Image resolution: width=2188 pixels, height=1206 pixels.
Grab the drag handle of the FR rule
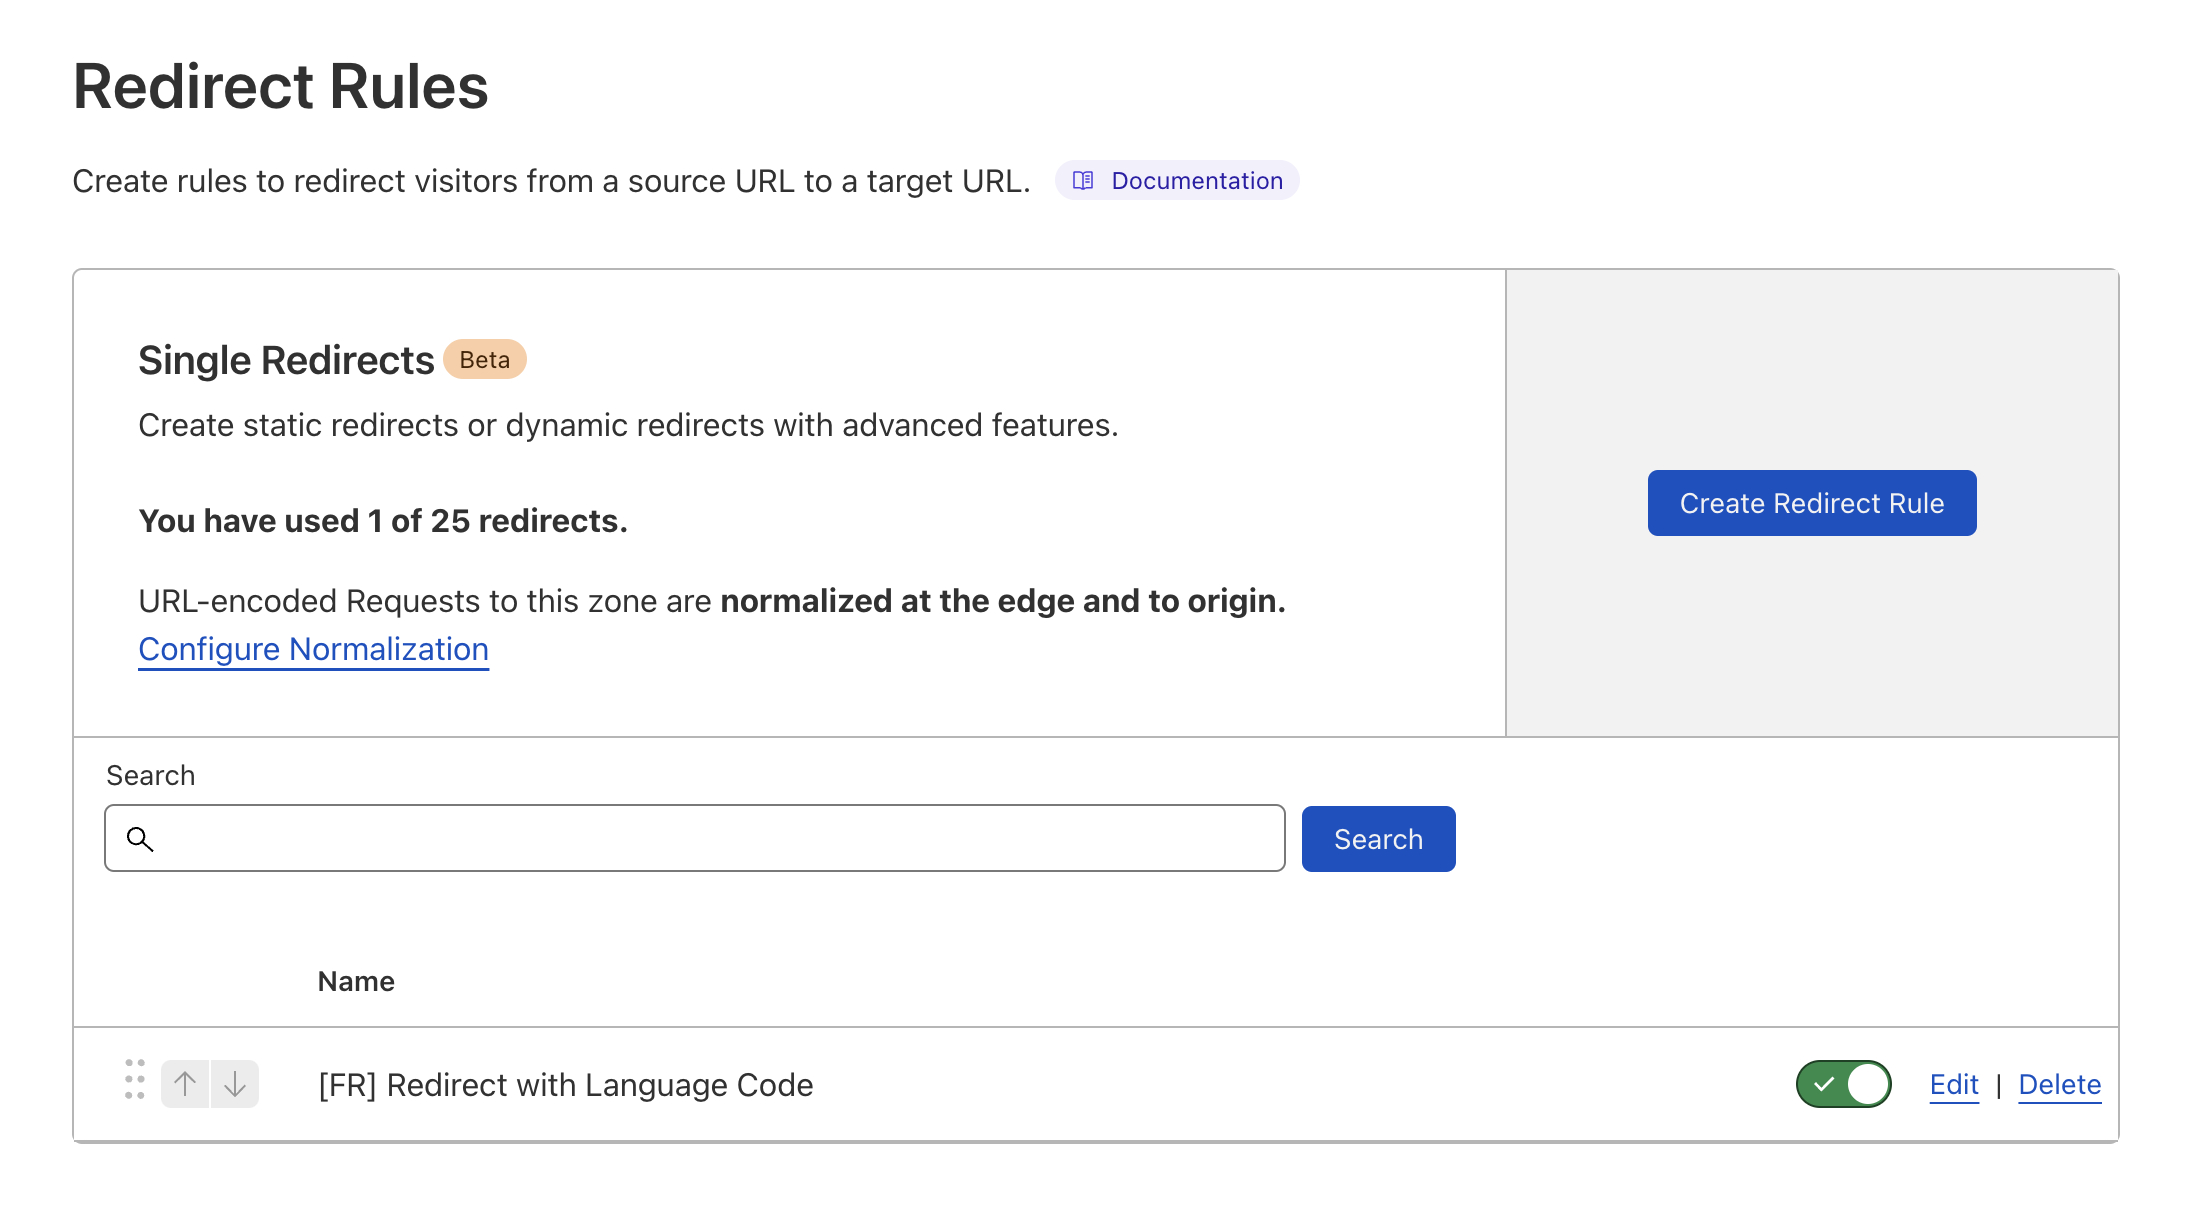coord(135,1080)
